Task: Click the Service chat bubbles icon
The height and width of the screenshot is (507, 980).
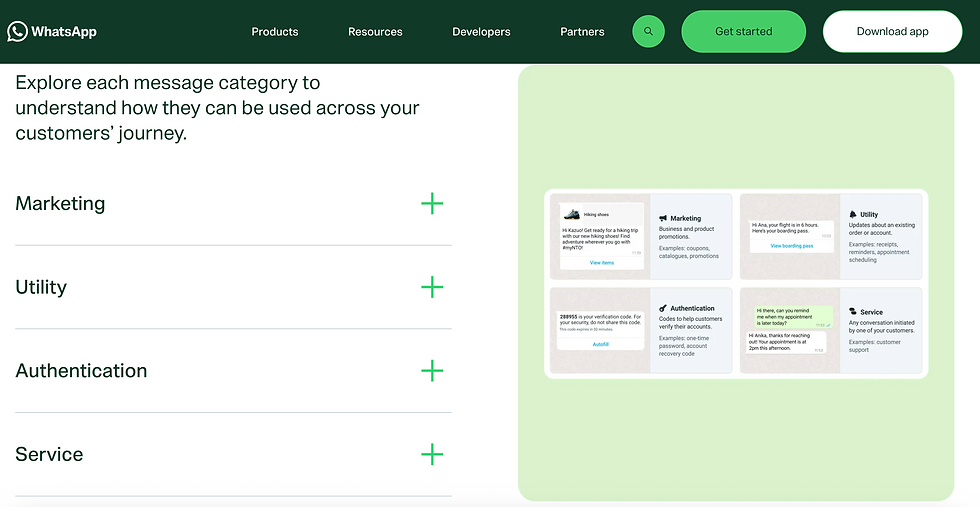Action: pyautogui.click(x=852, y=311)
